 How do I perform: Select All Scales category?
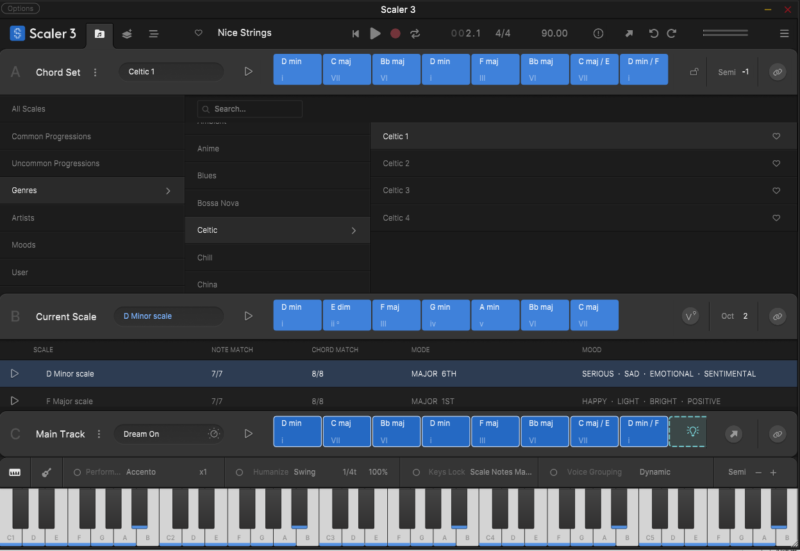click(92, 109)
